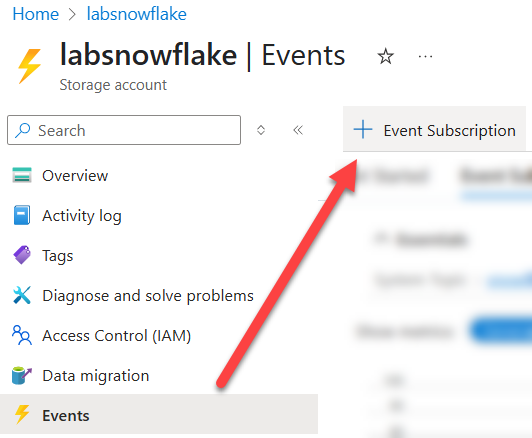
Task: Click the plus icon for Event Subscription
Action: point(363,130)
